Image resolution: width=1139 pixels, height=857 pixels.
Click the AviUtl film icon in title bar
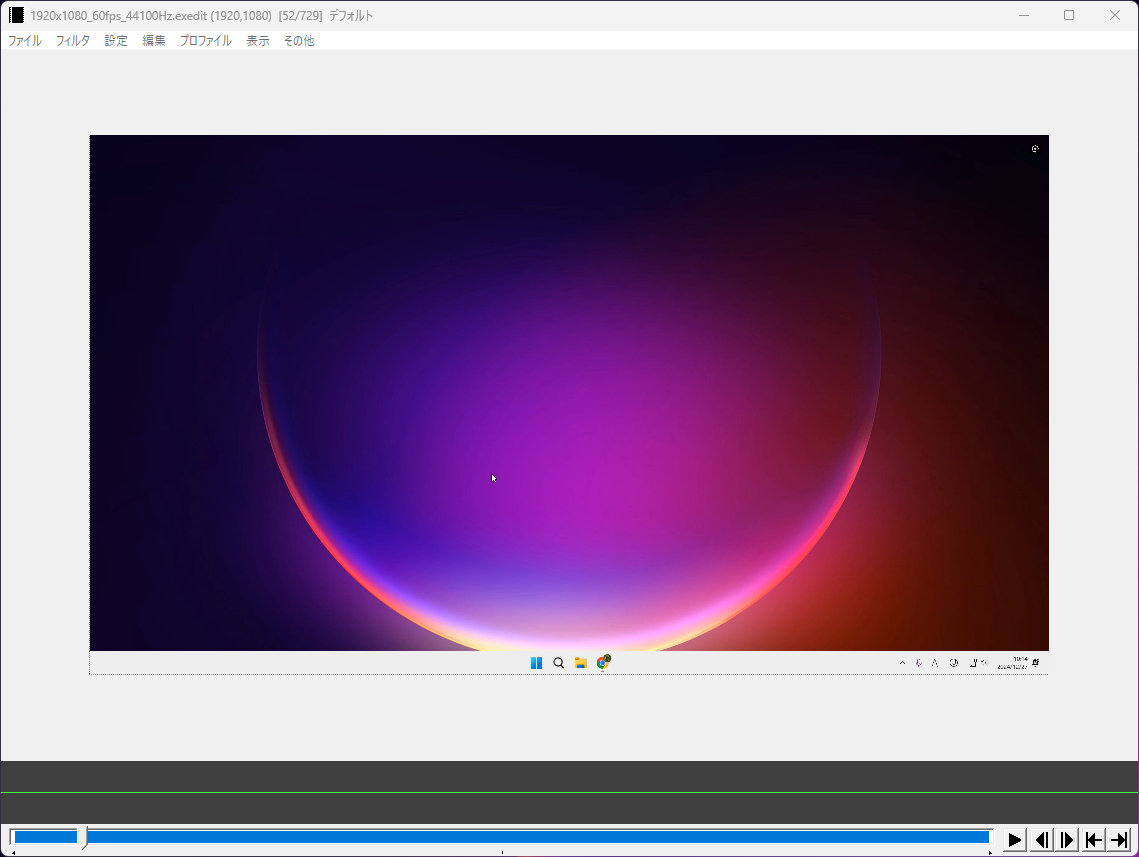(16, 15)
